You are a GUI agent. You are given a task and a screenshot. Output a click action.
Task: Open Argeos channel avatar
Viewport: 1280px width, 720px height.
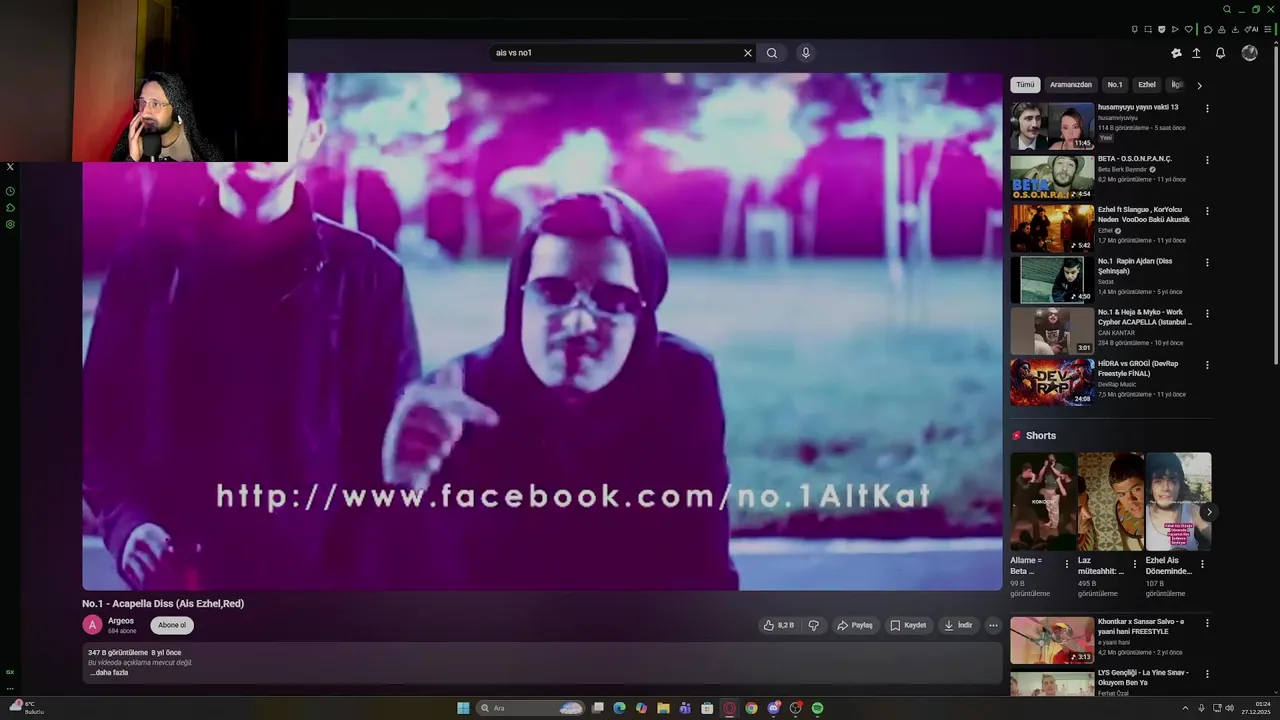(x=92, y=625)
